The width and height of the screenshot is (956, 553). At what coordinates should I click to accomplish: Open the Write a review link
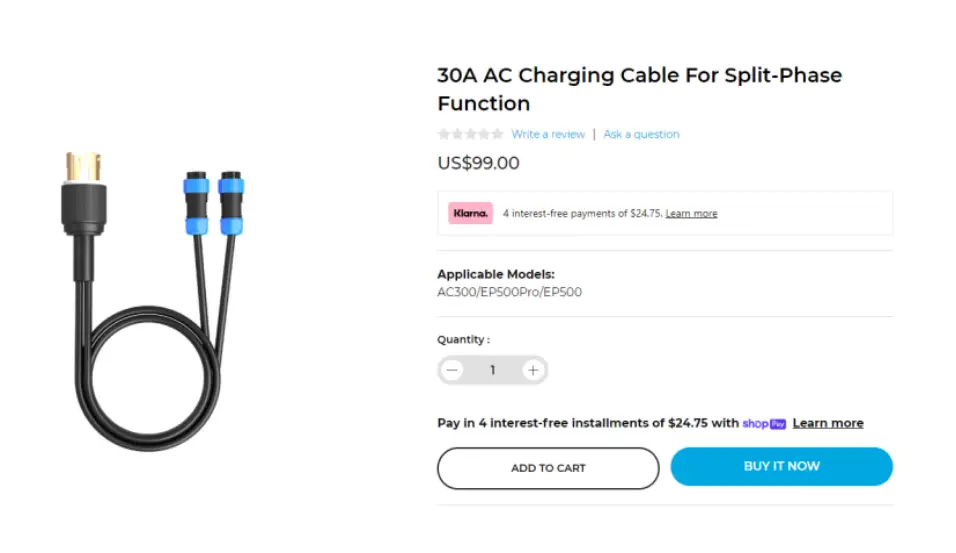[x=548, y=134]
